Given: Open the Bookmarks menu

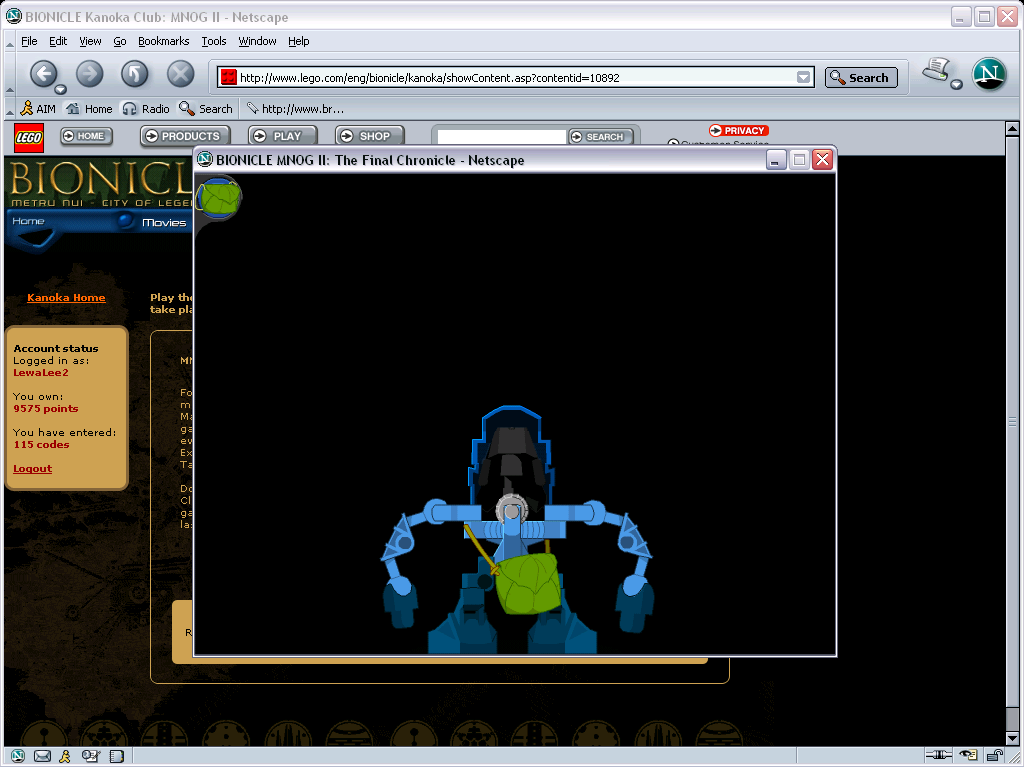Looking at the screenshot, I should click(164, 41).
